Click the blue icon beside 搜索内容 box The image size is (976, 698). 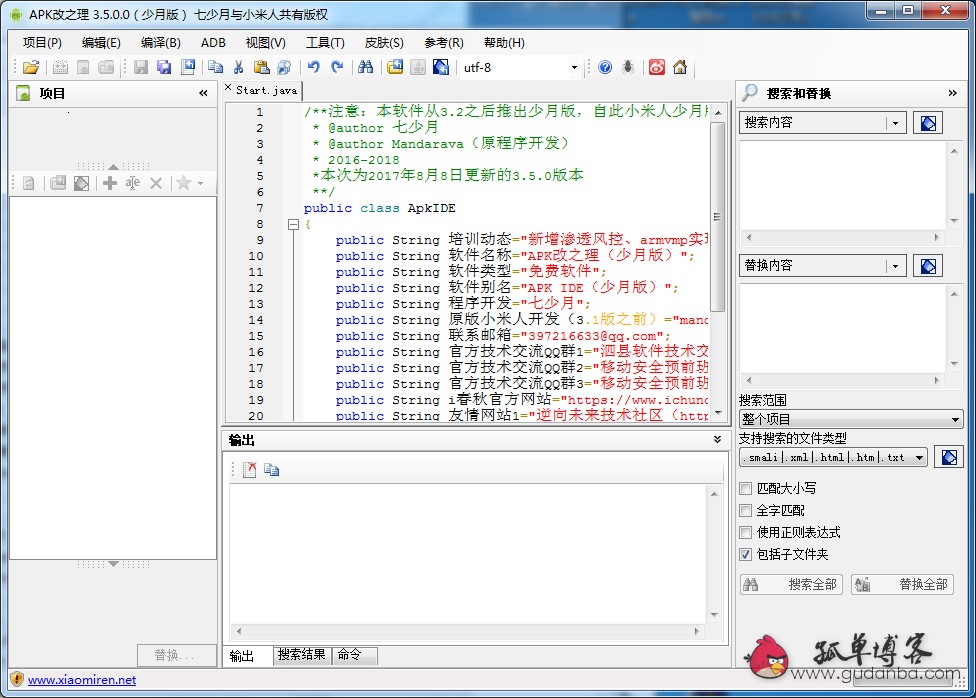[x=927, y=123]
